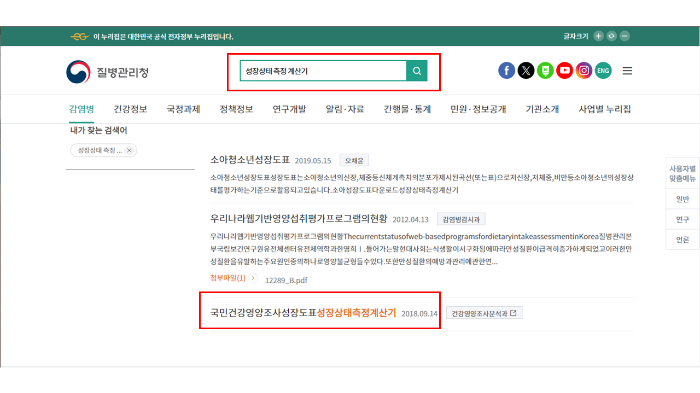Decrease font size with minus icon
This screenshot has height=393, width=700.
click(625, 36)
